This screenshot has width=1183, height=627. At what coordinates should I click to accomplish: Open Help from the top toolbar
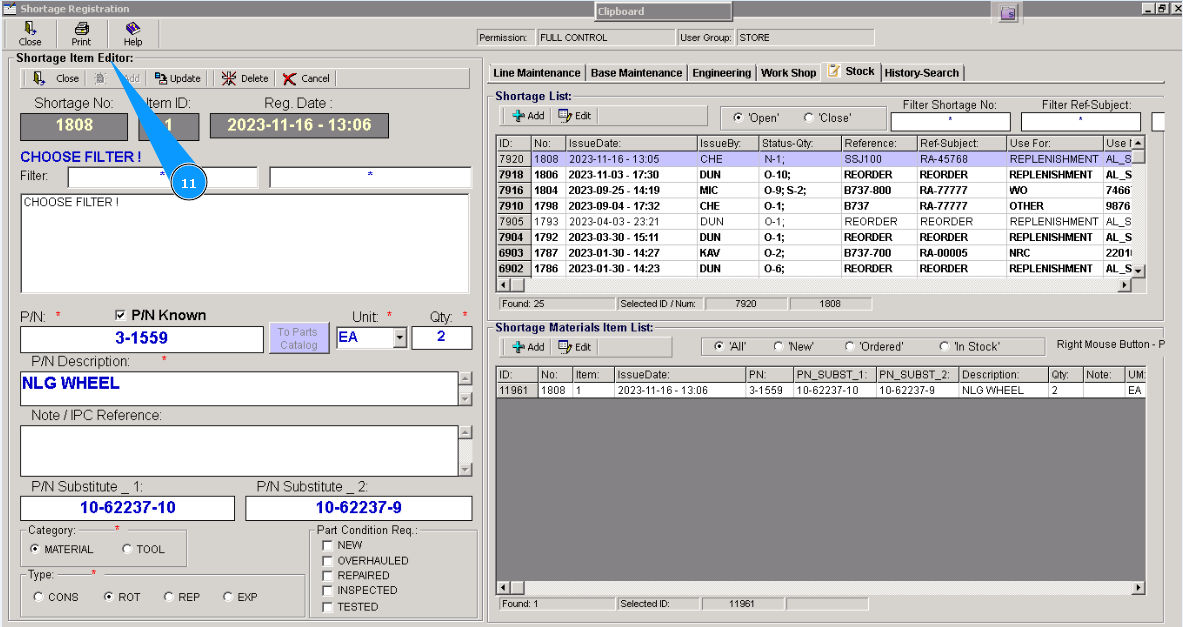(133, 34)
